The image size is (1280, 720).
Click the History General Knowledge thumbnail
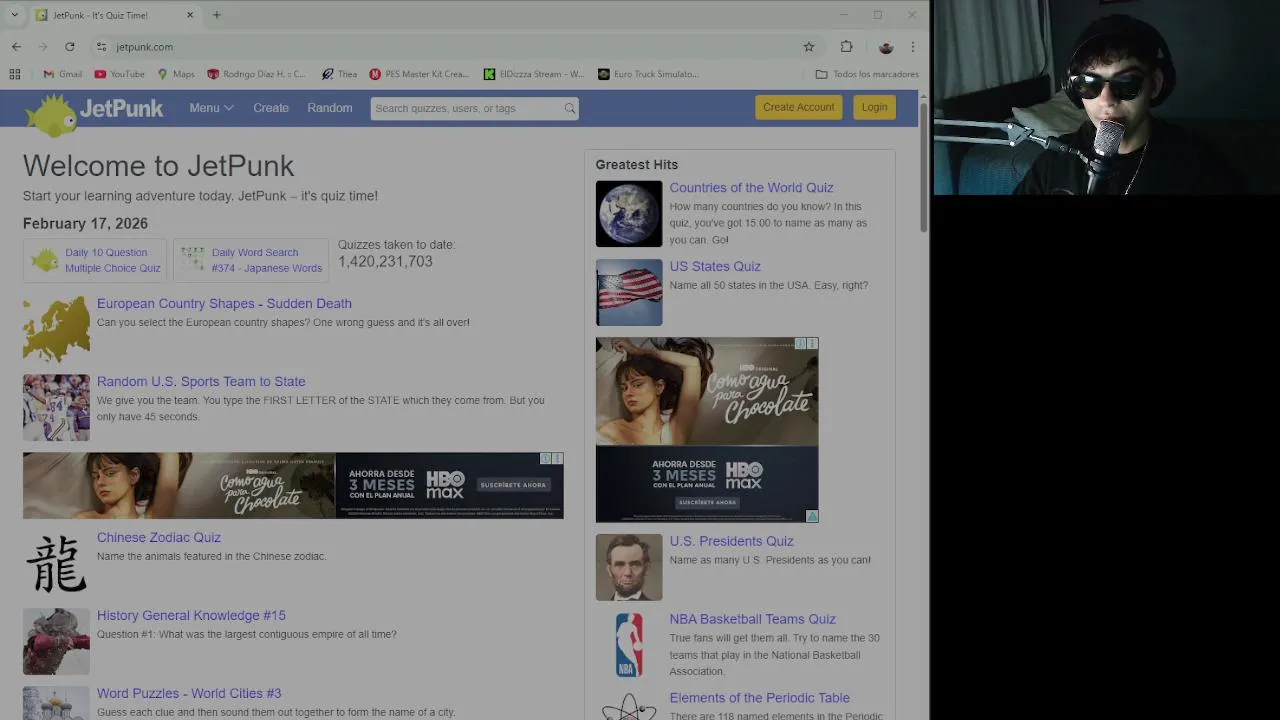(56, 641)
